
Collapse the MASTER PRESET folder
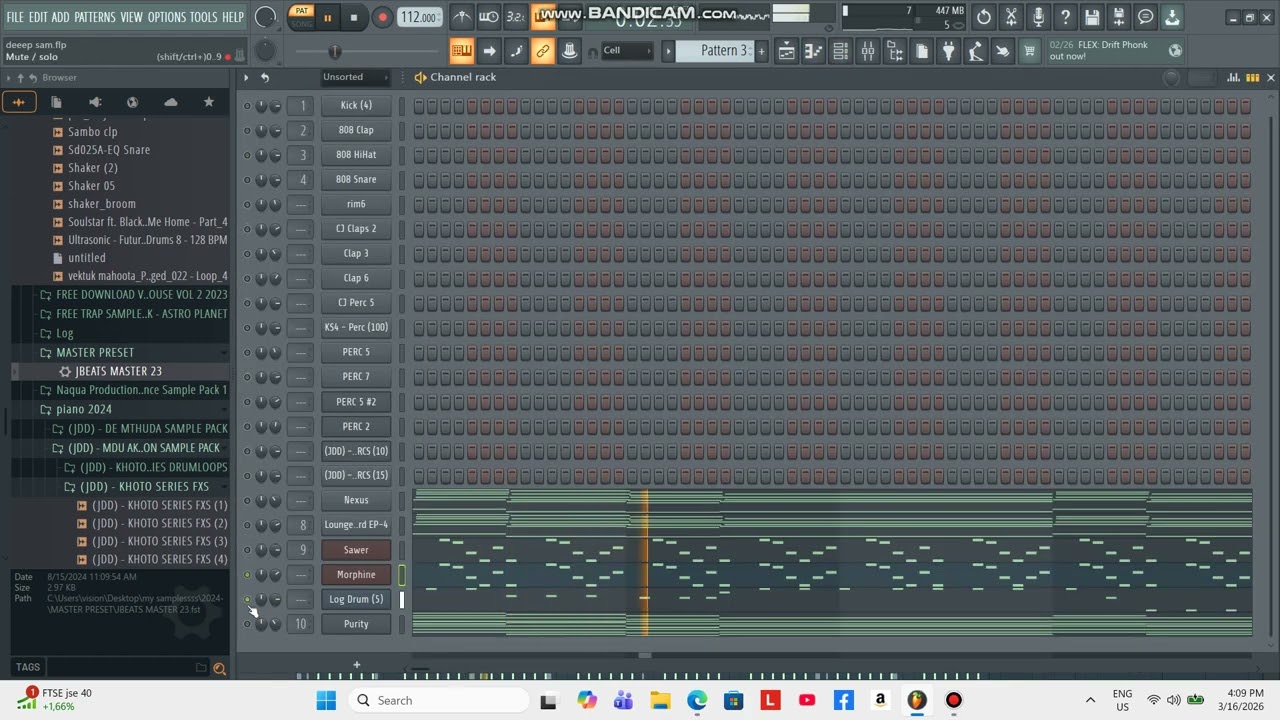click(x=95, y=352)
